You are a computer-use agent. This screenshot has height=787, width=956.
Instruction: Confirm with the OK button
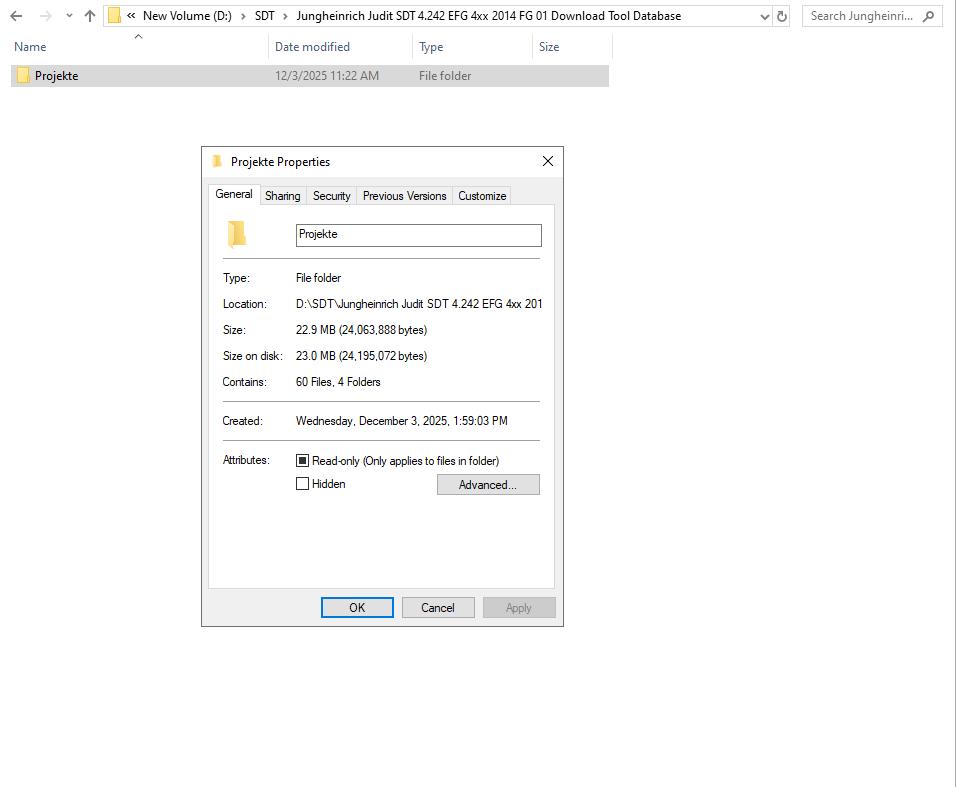tap(357, 608)
